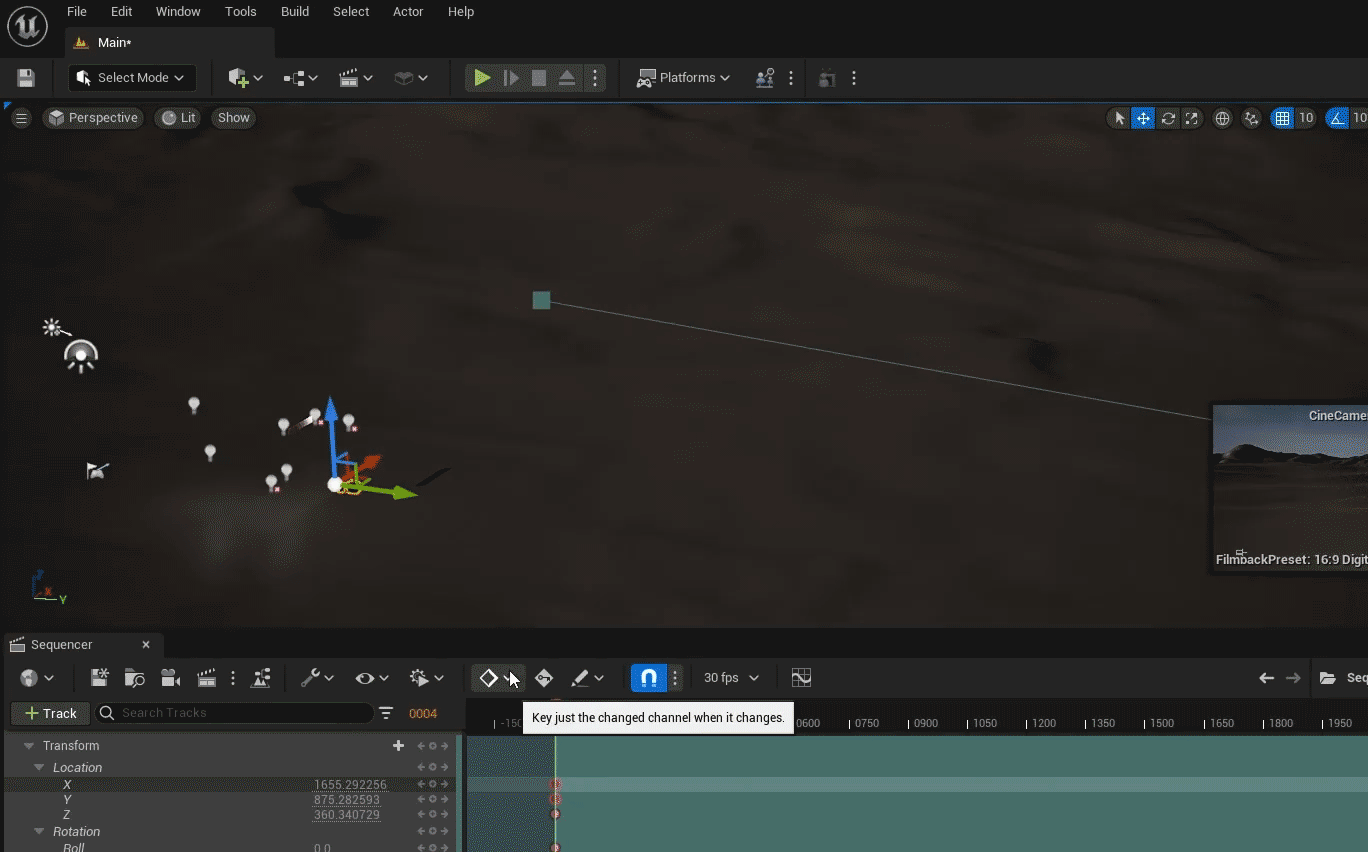Click the render movie clapperboard icon

(x=206, y=677)
